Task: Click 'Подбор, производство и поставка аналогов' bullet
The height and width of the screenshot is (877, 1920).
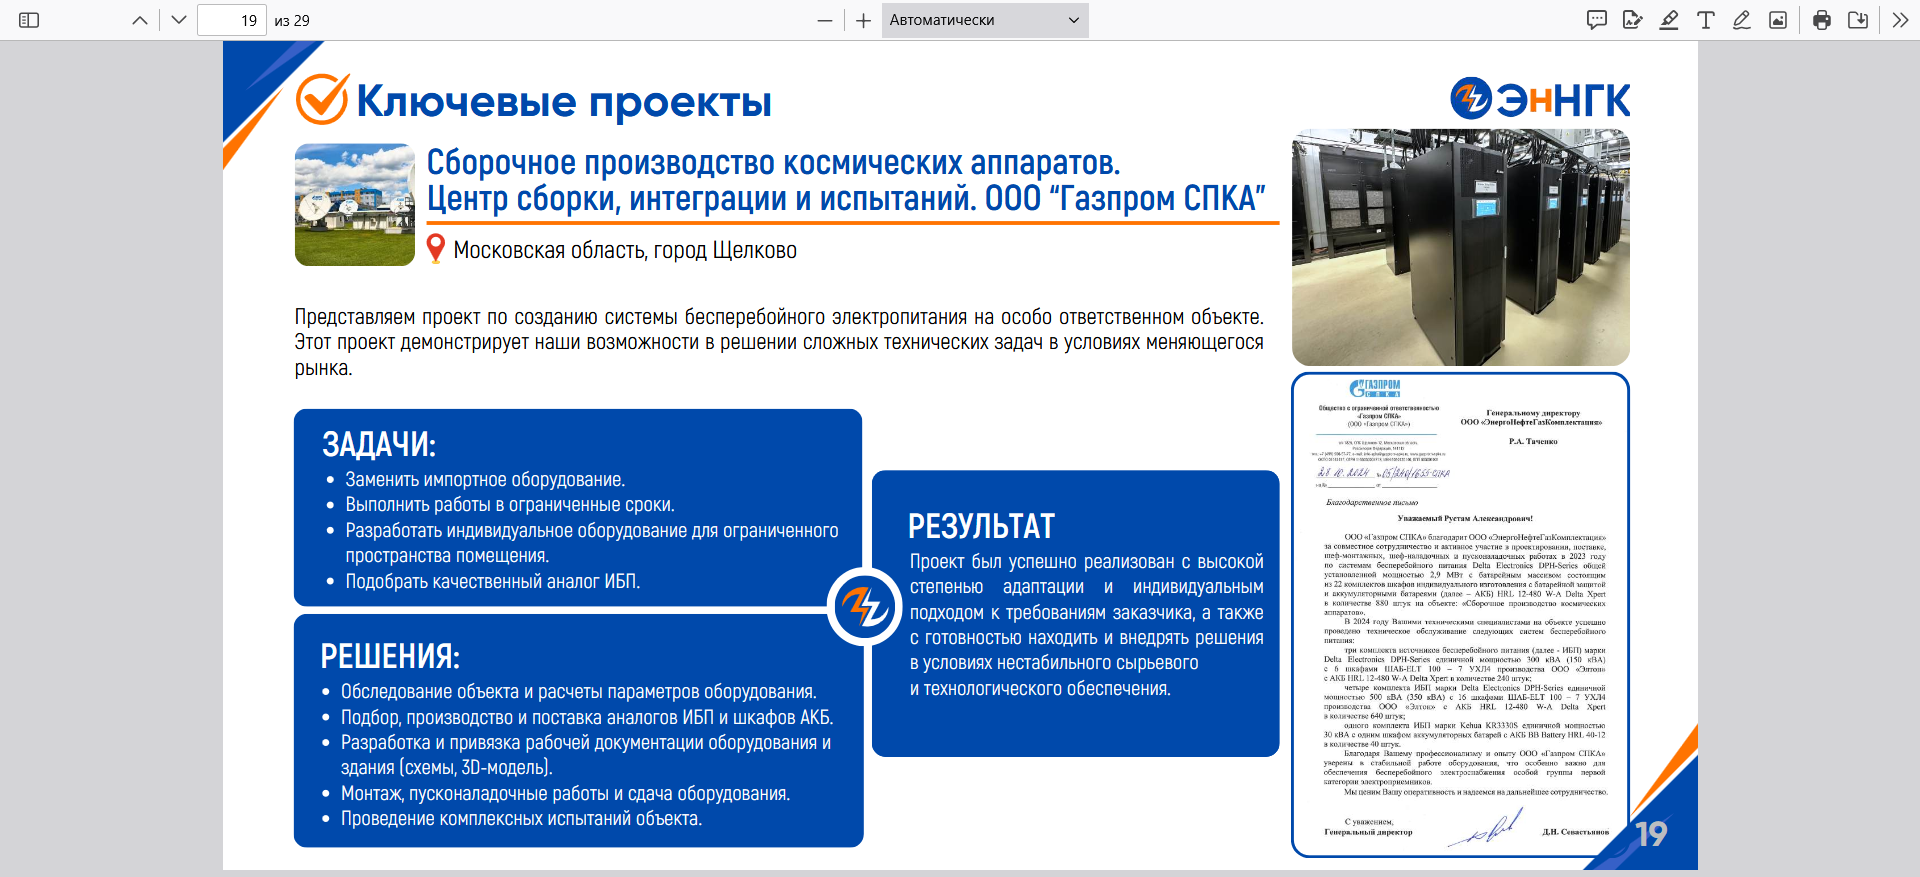Action: click(587, 718)
